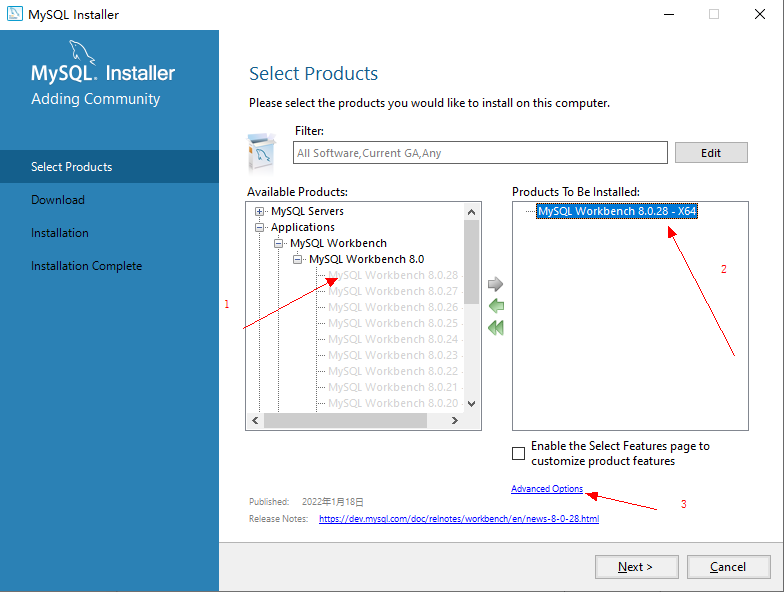Click the Cancel button
The height and width of the screenshot is (592, 784).
(728, 566)
